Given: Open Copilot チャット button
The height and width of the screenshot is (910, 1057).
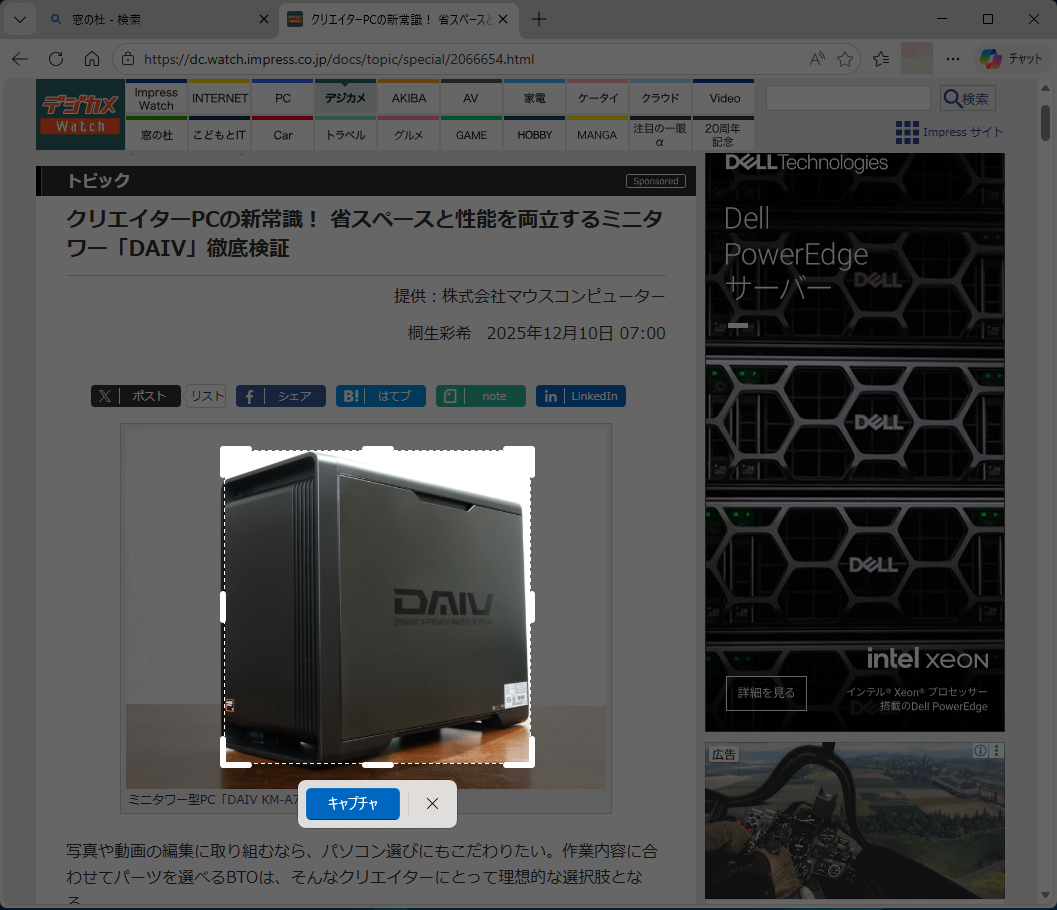Looking at the screenshot, I should 1011,59.
